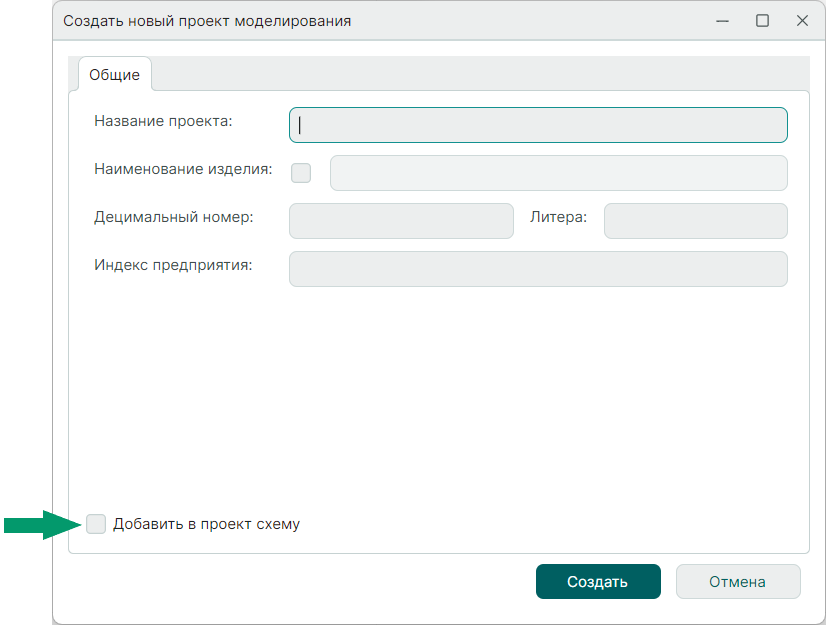Minimize the project creation dialog
This screenshot has height=625, width=828.
coord(722,21)
